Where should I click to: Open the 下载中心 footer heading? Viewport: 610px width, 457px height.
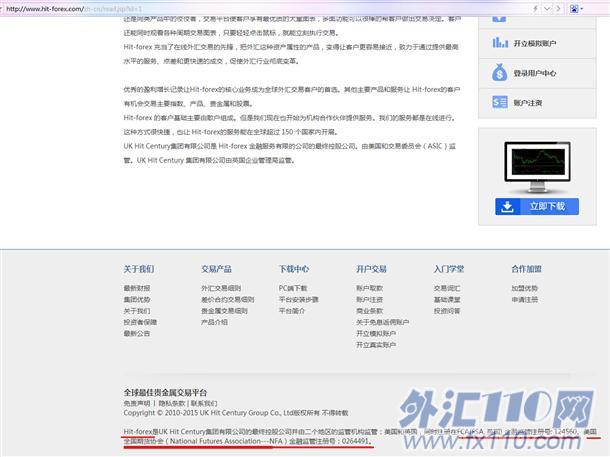click(x=294, y=269)
